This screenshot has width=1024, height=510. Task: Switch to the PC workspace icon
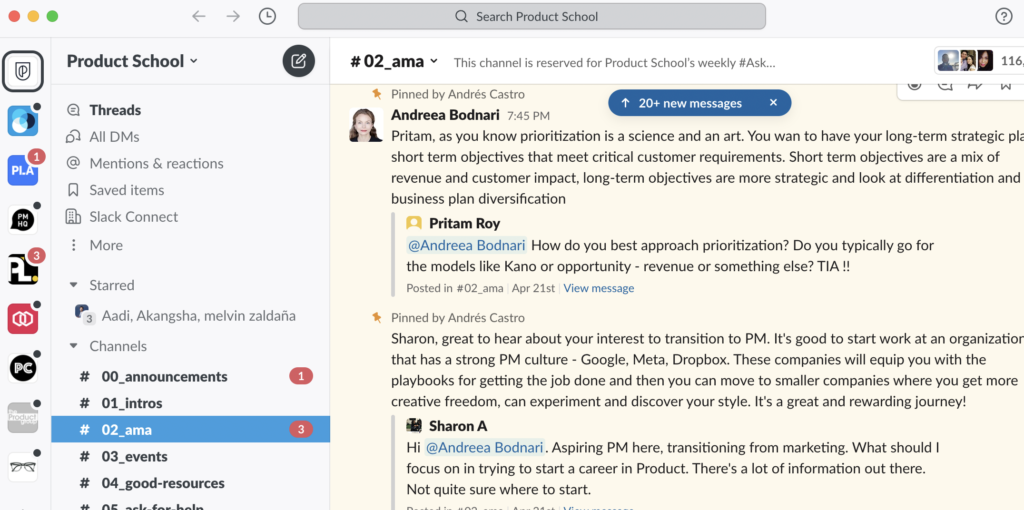pyautogui.click(x=23, y=368)
